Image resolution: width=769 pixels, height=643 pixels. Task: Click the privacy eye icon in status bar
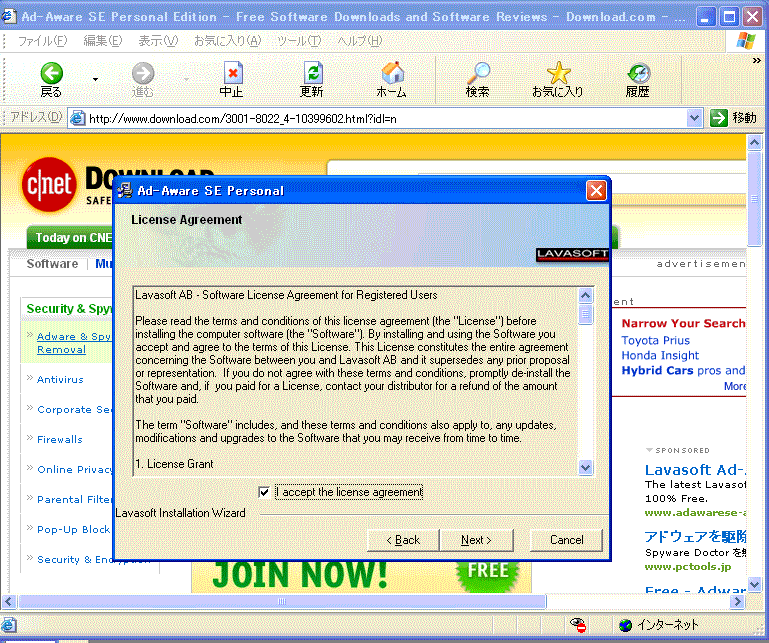pyautogui.click(x=578, y=625)
